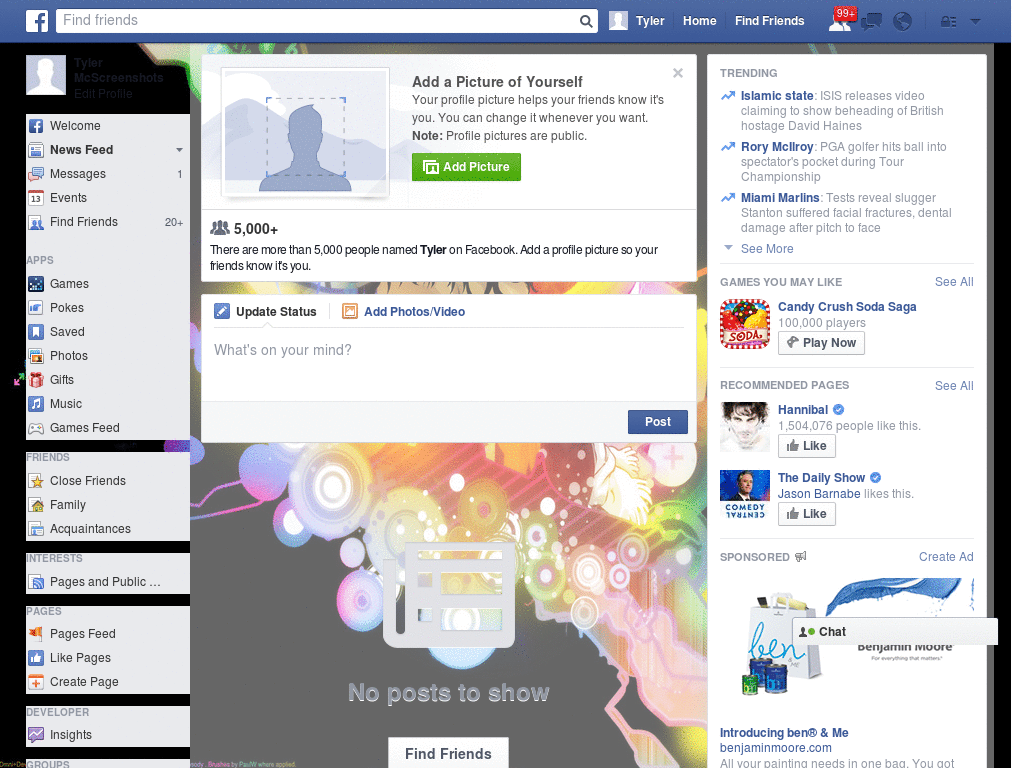Open Find Friends in left sidebar
The width and height of the screenshot is (1024, 768).
(x=84, y=222)
